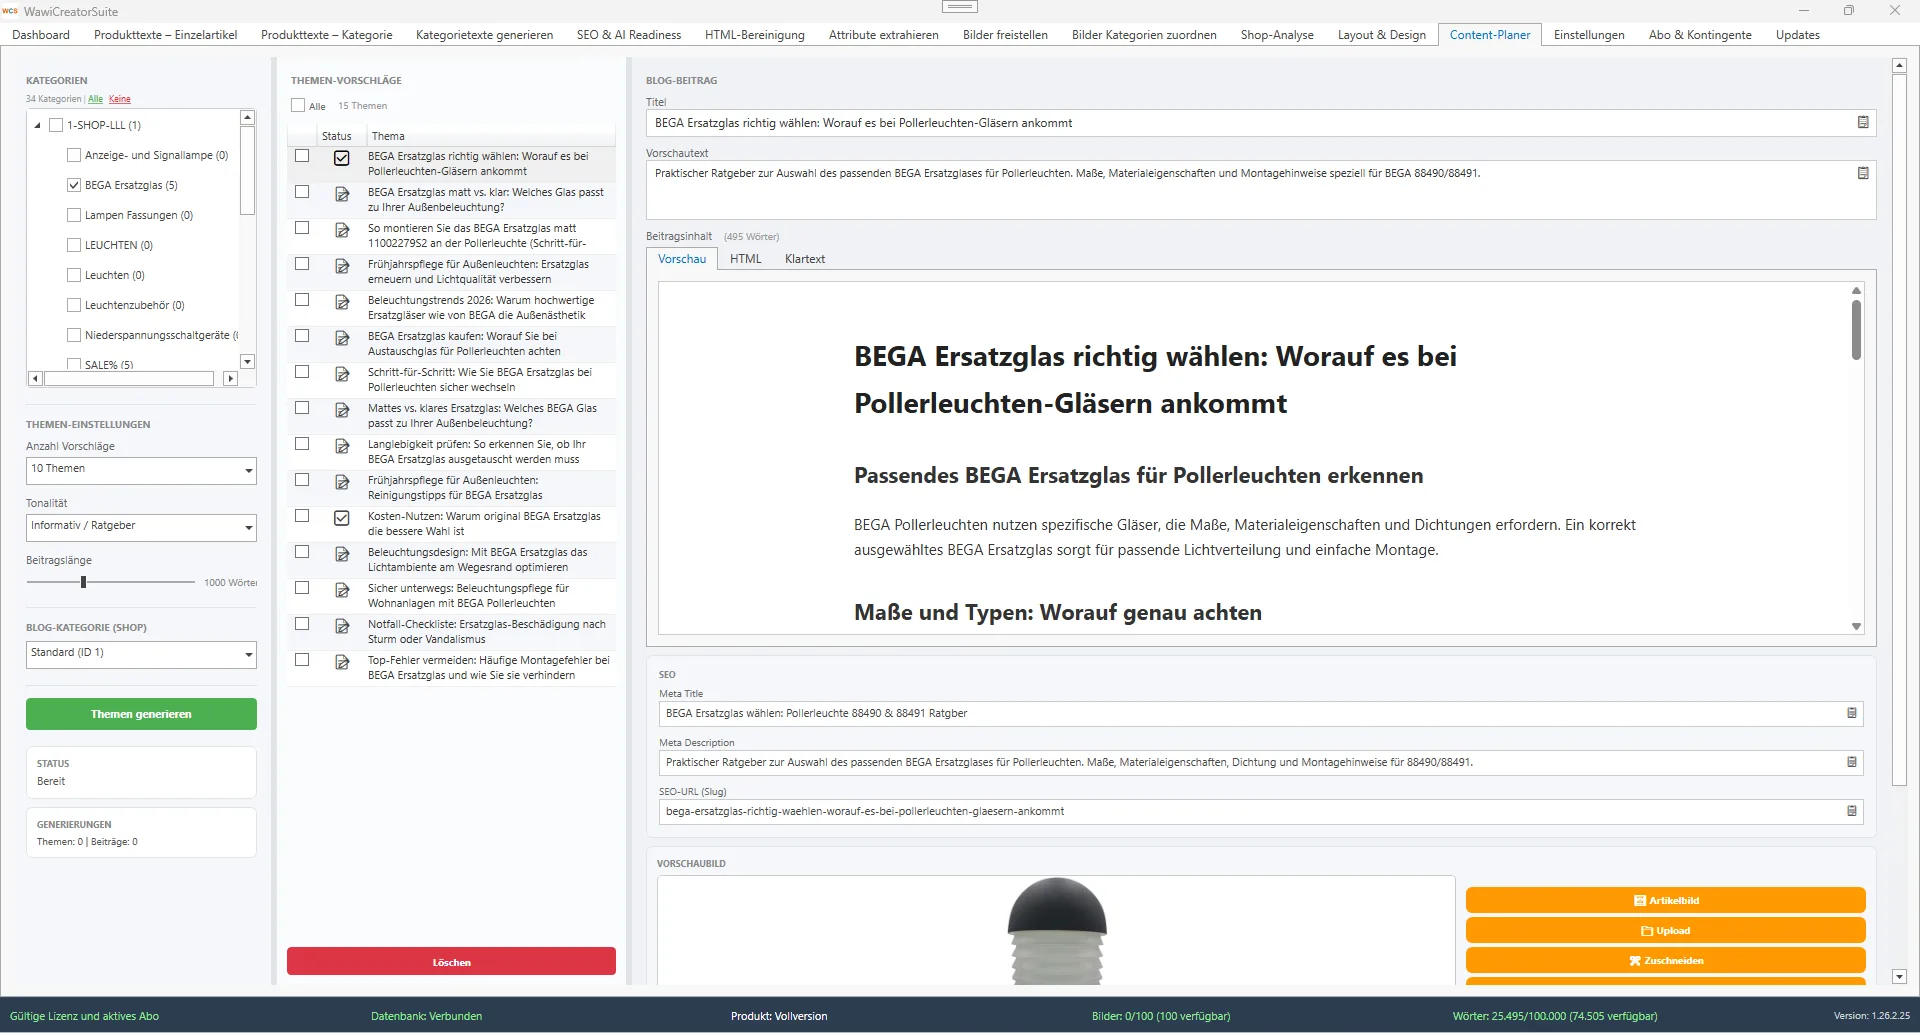Click the checkmark status icon of the first topic

342,158
